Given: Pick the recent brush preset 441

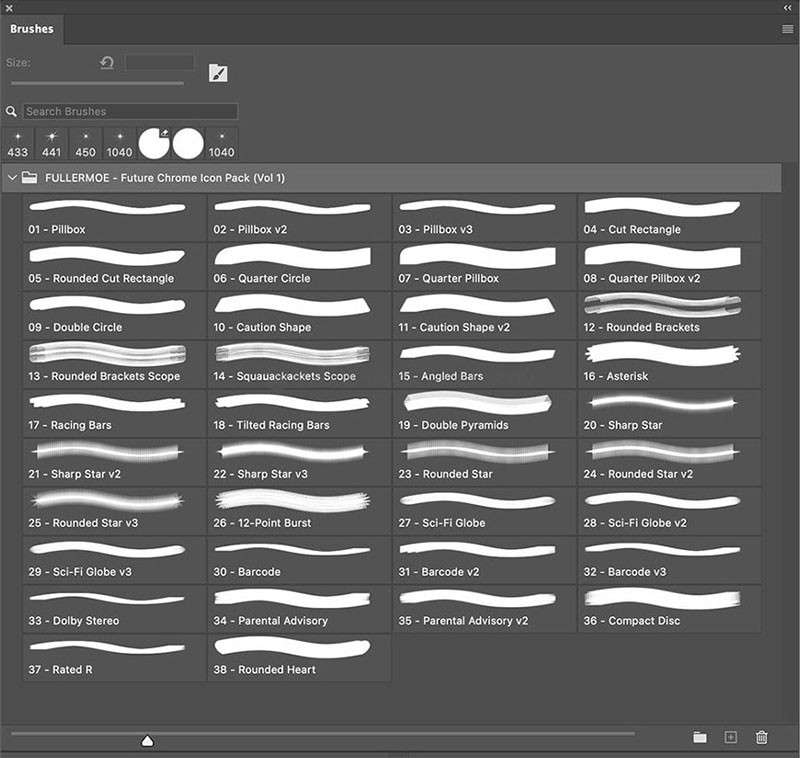Looking at the screenshot, I should coord(52,143).
